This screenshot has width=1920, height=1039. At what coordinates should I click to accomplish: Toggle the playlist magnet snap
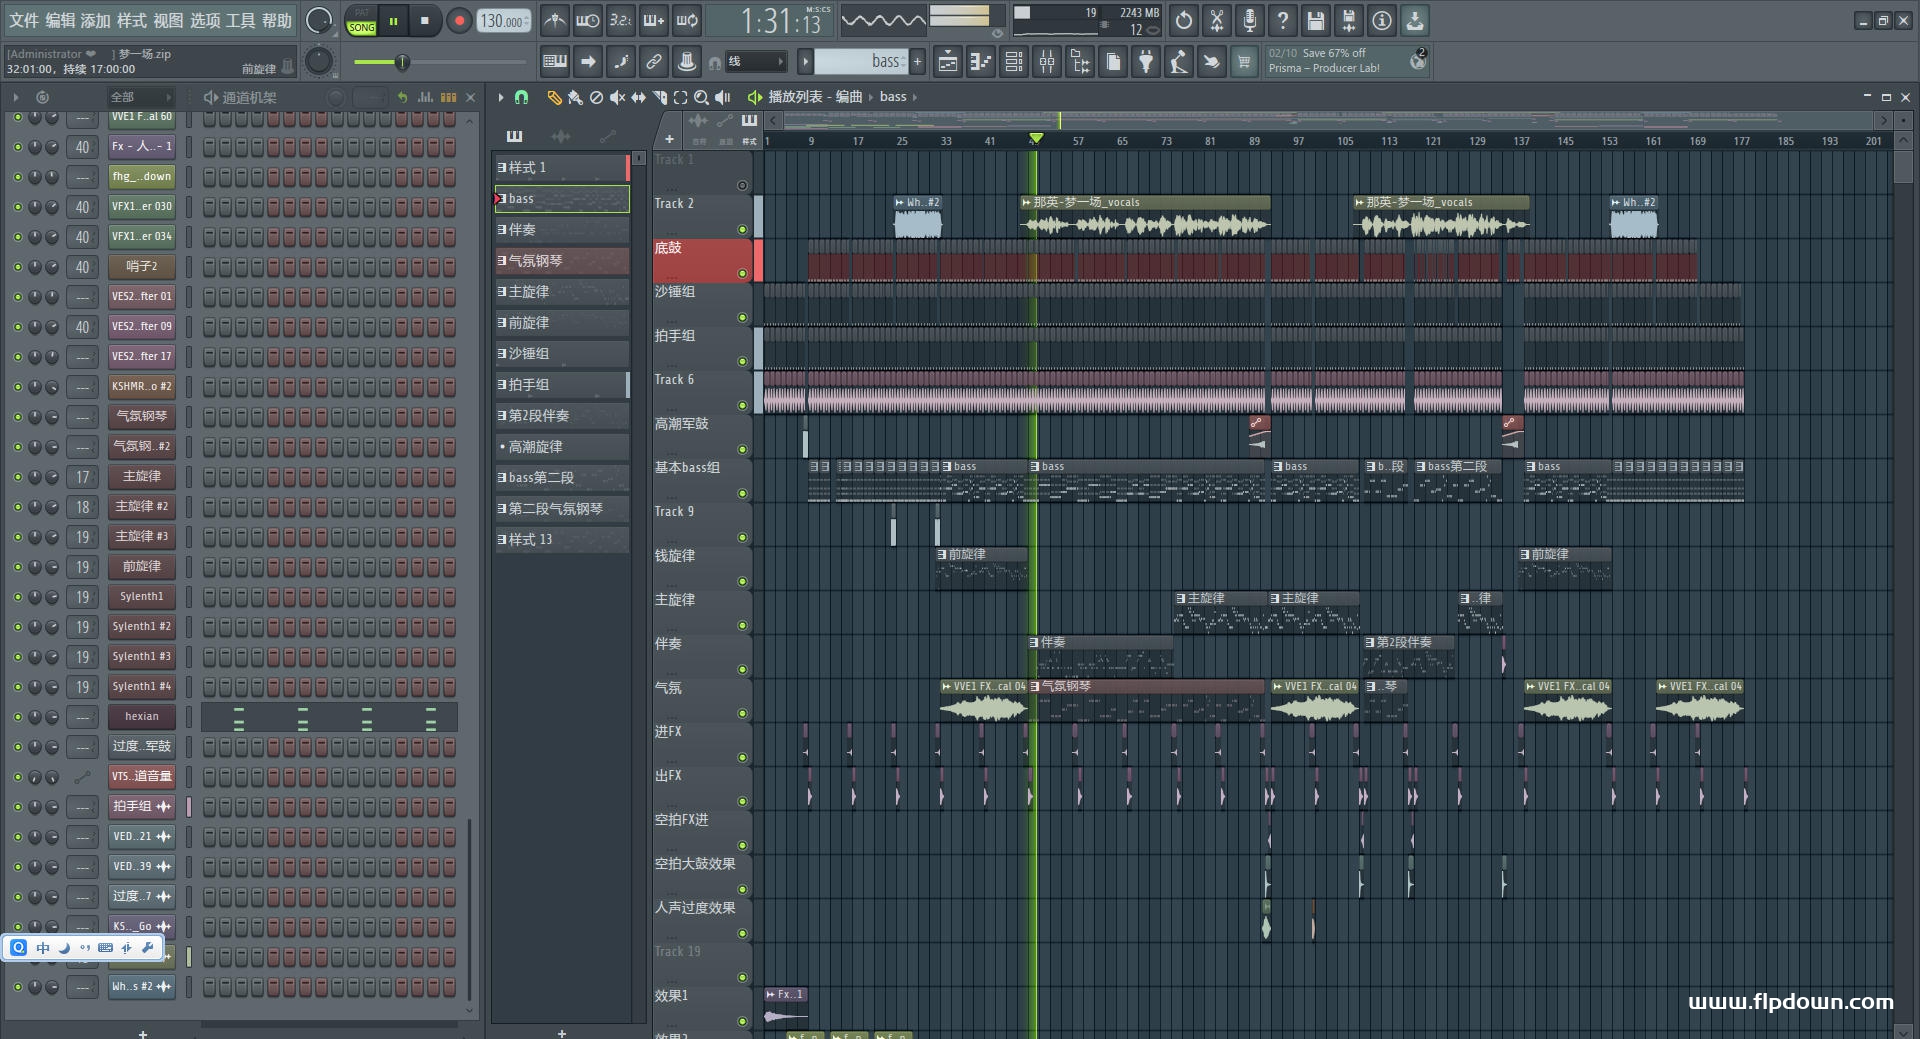pyautogui.click(x=521, y=97)
